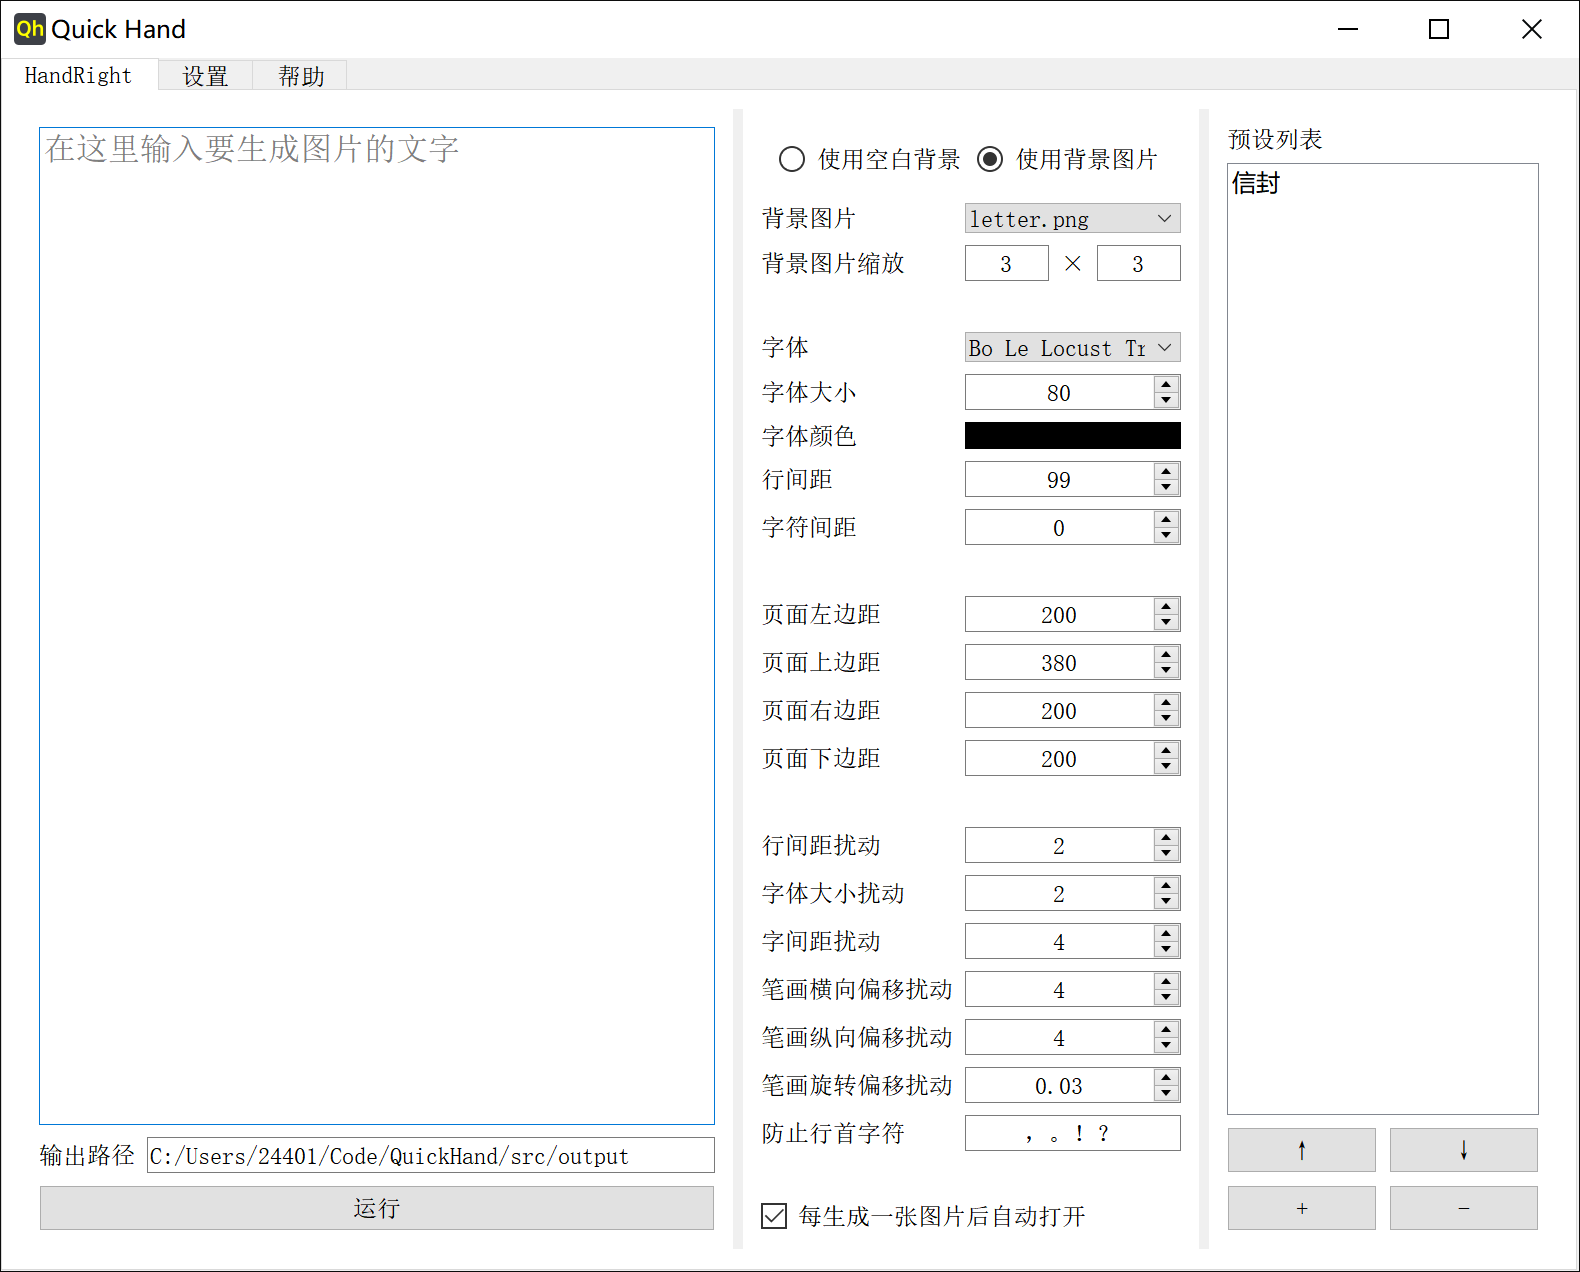1580x1272 pixels.
Task: Click the 字体大小 value field showing 80
Action: tap(1059, 392)
